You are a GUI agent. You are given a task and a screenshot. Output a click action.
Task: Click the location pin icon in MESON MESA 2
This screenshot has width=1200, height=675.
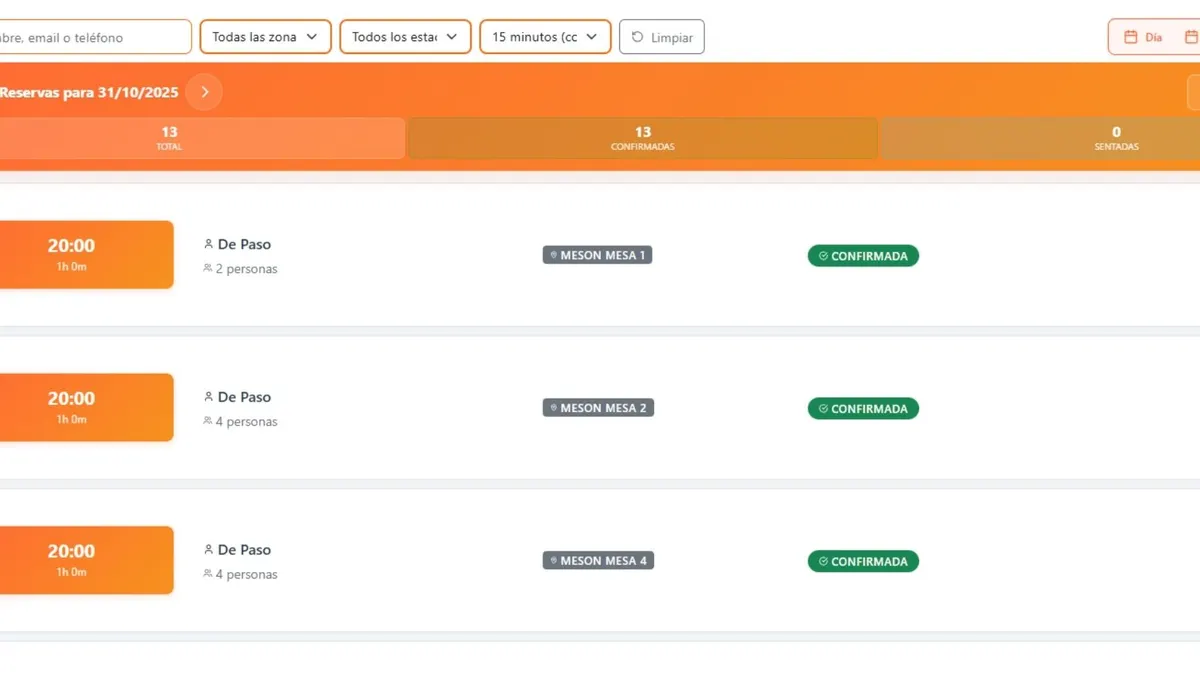click(553, 409)
